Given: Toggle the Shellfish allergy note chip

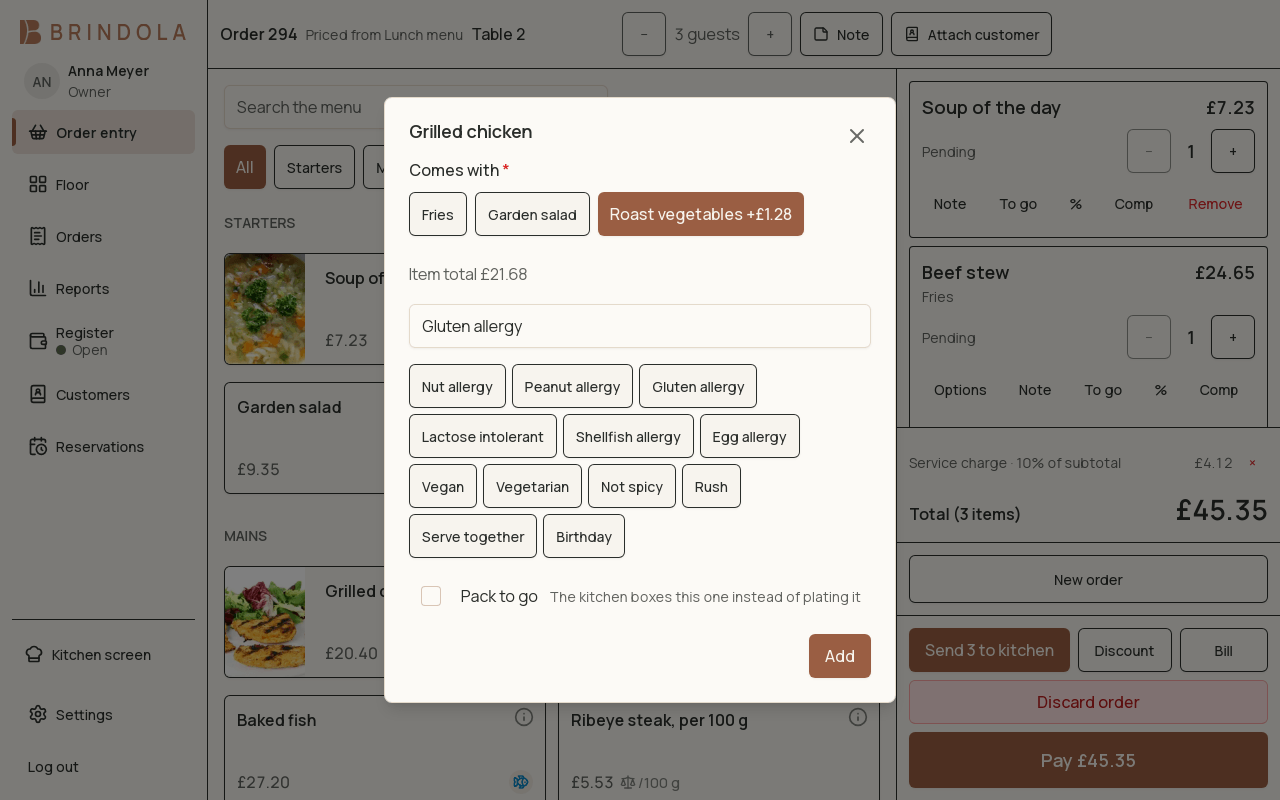Looking at the screenshot, I should pyautogui.click(x=628, y=436).
